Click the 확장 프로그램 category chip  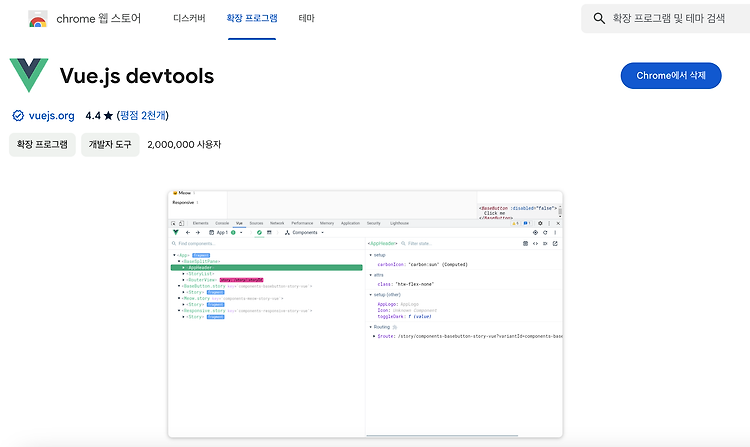(42, 144)
